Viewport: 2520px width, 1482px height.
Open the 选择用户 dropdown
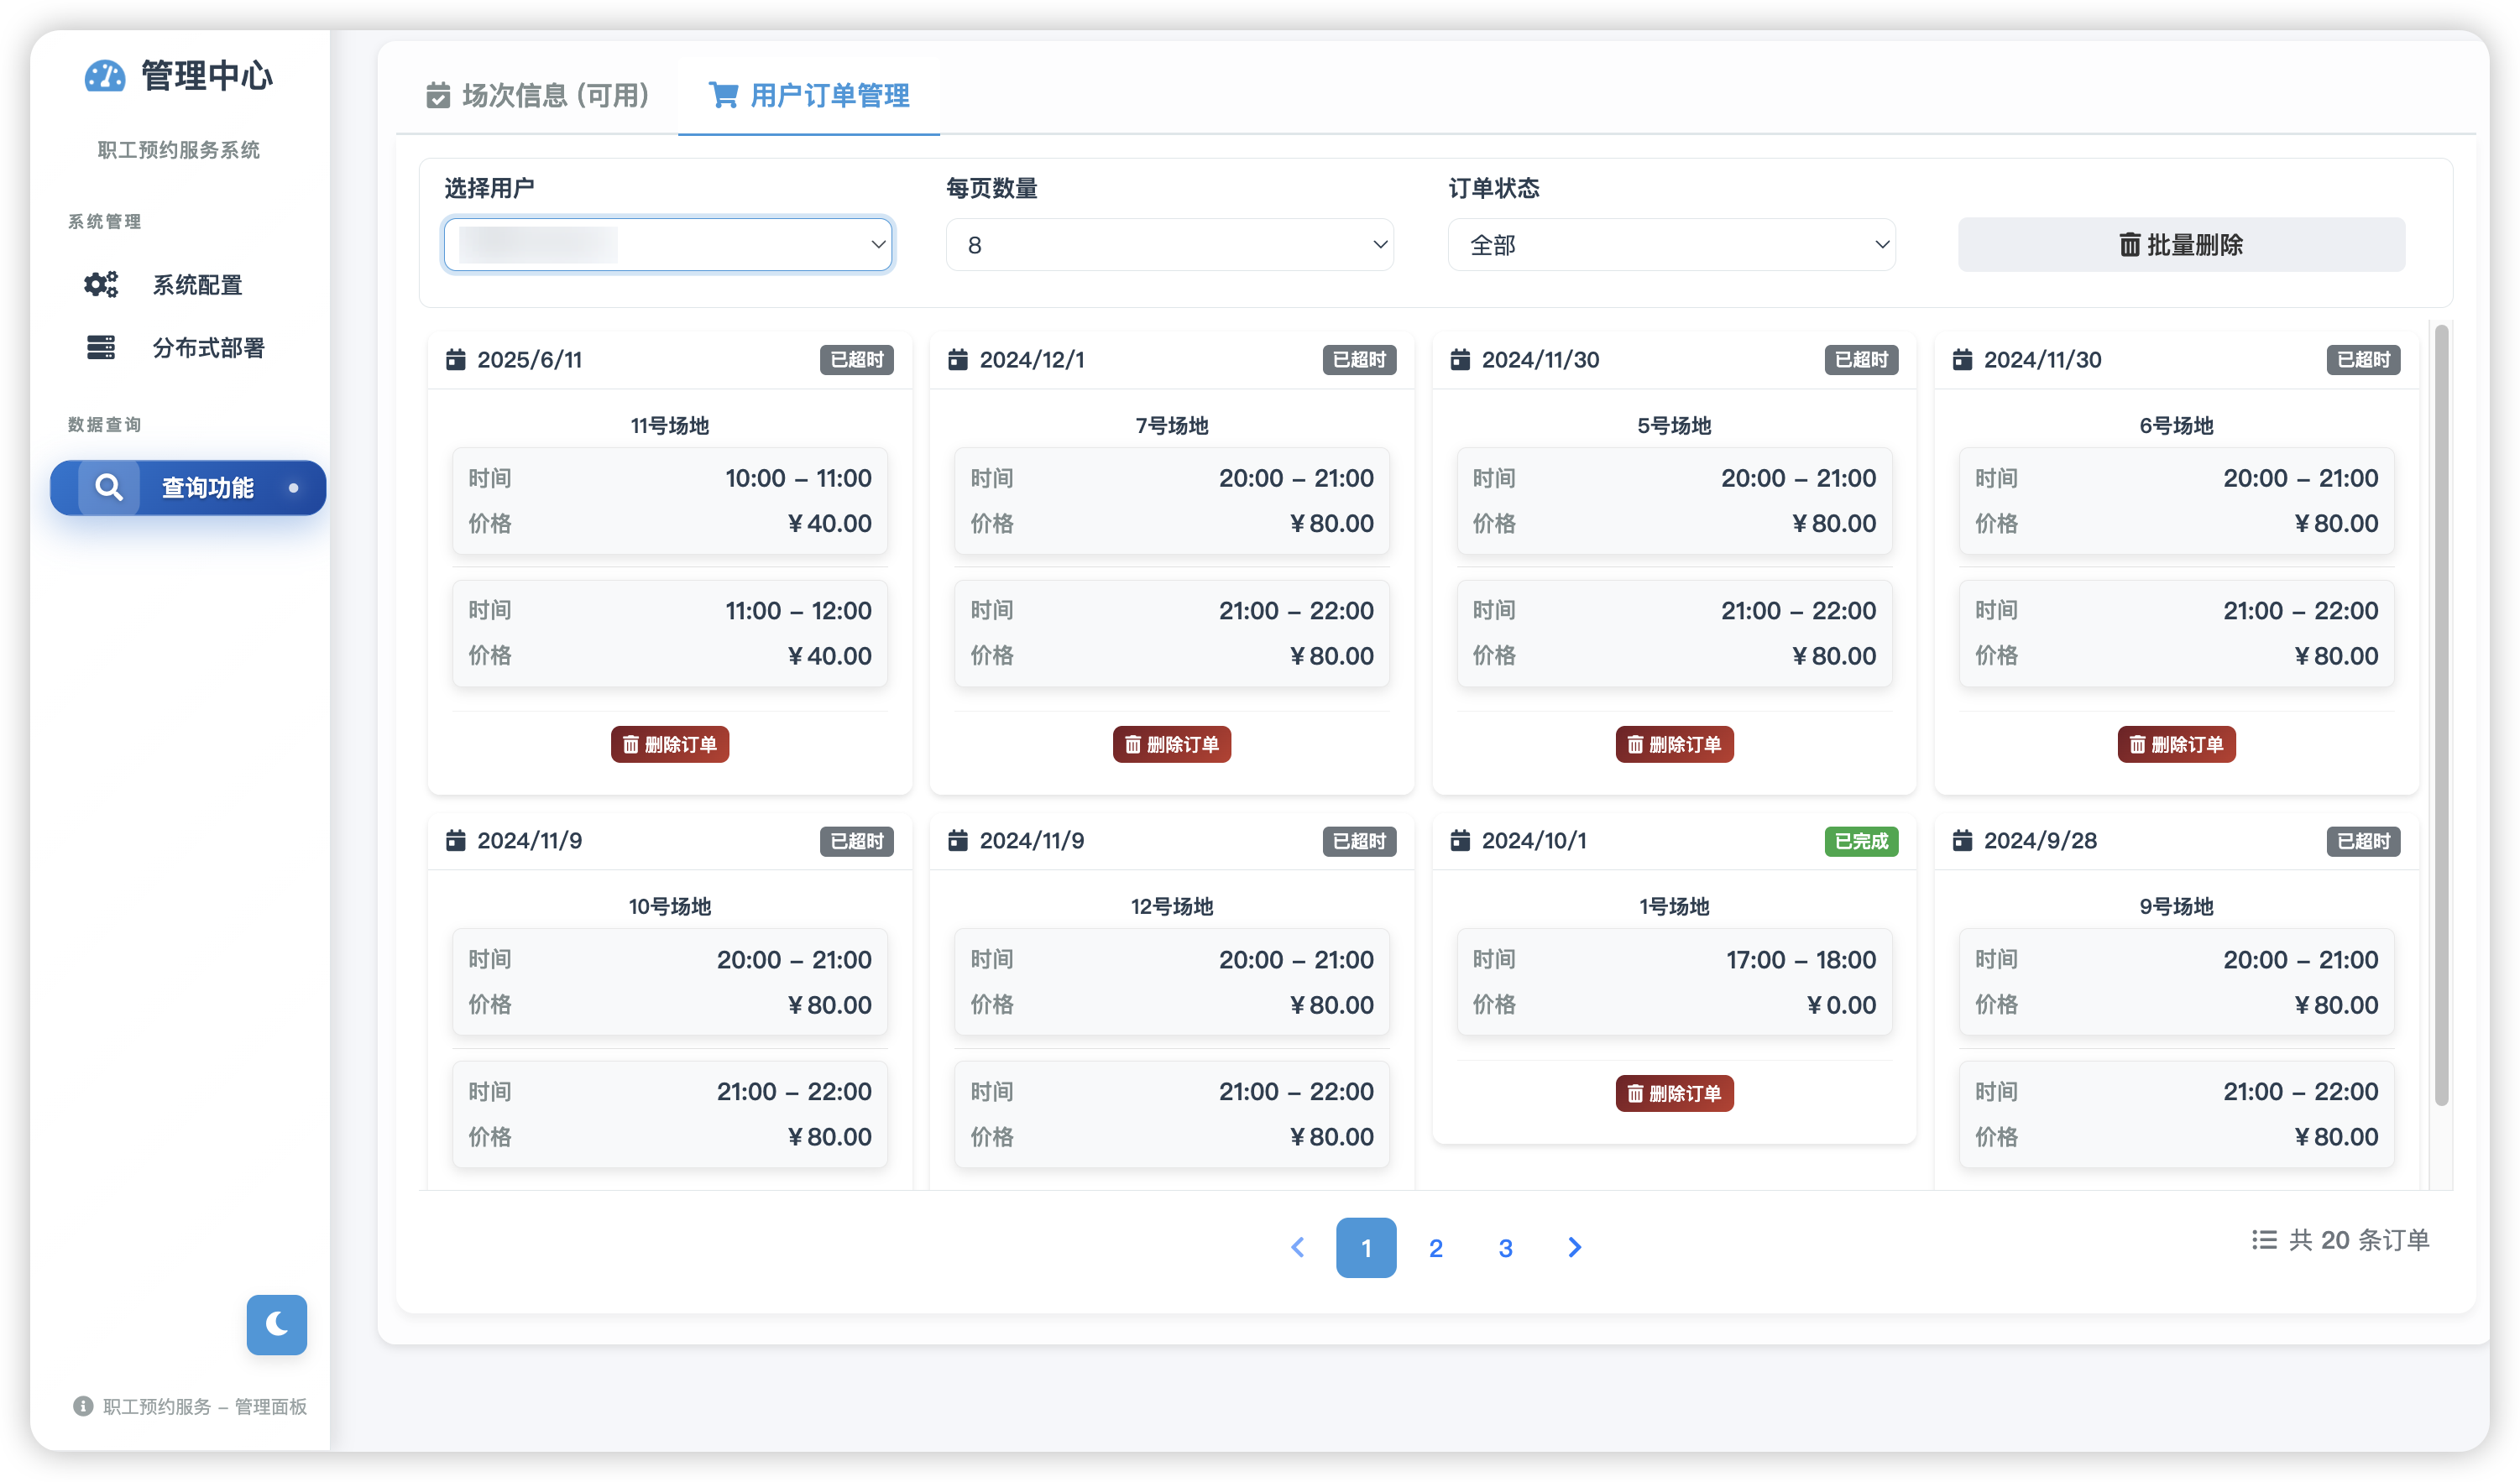[668, 245]
